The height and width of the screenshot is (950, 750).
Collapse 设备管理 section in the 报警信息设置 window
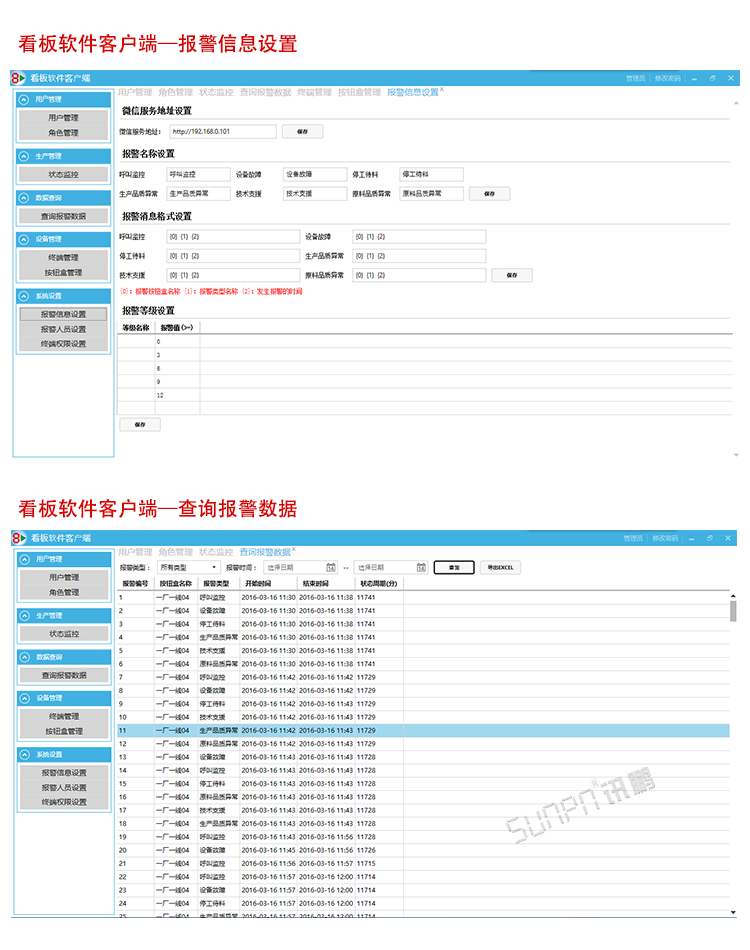coord(24,239)
